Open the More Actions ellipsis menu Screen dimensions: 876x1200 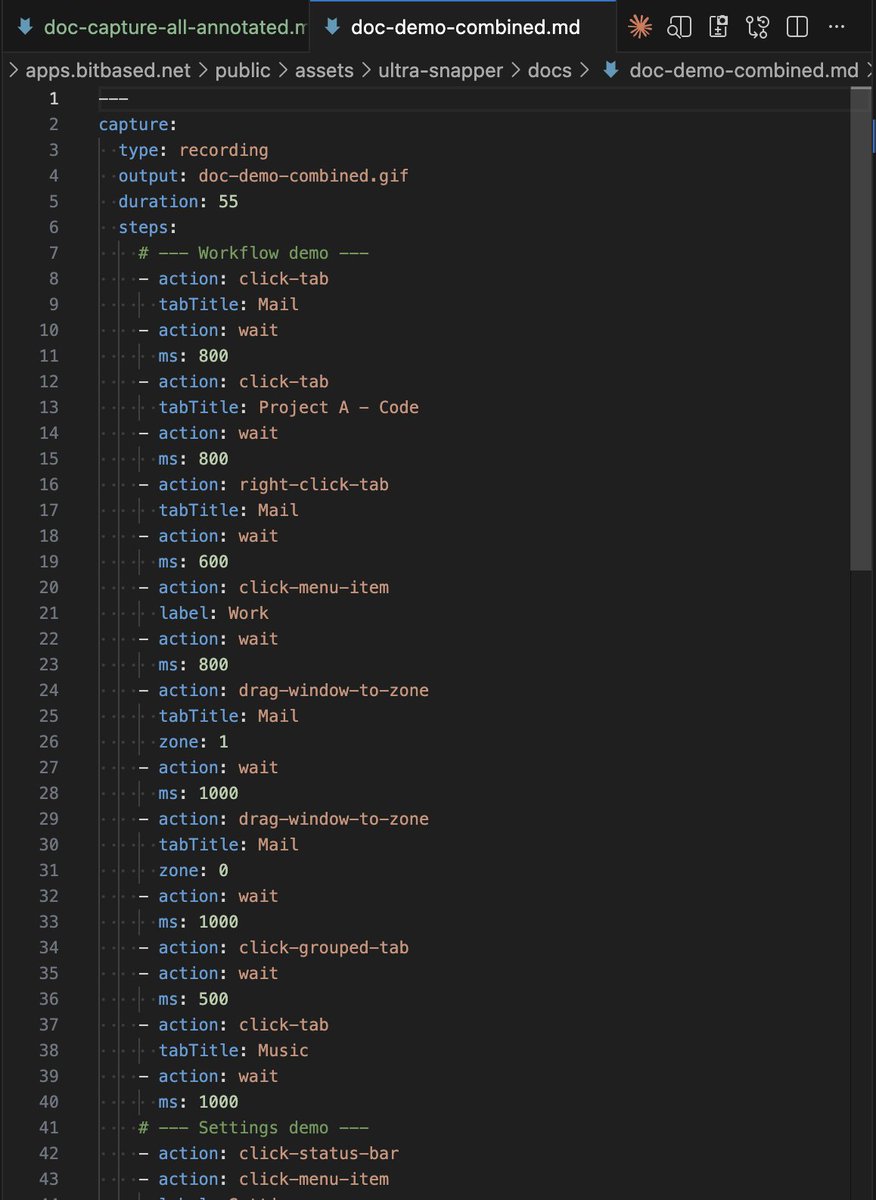click(836, 27)
